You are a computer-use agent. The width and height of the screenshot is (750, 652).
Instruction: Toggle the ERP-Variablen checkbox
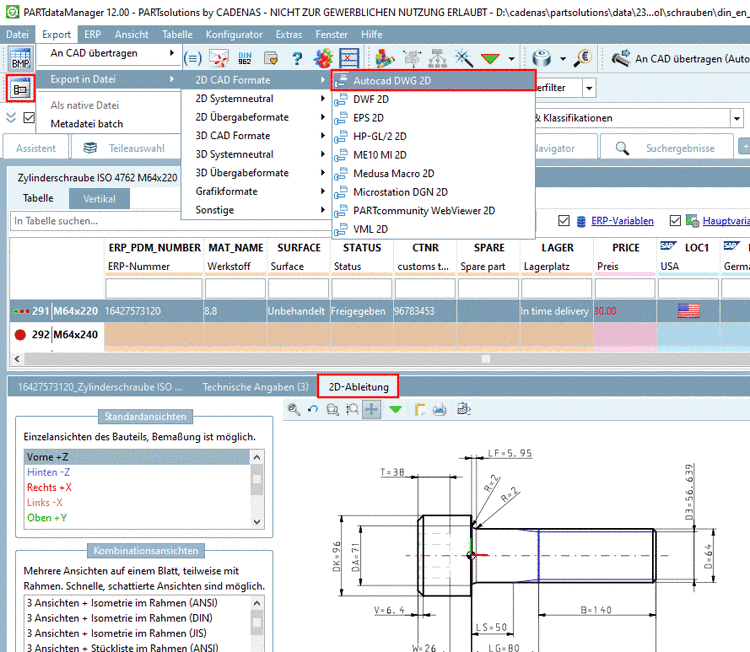point(564,221)
